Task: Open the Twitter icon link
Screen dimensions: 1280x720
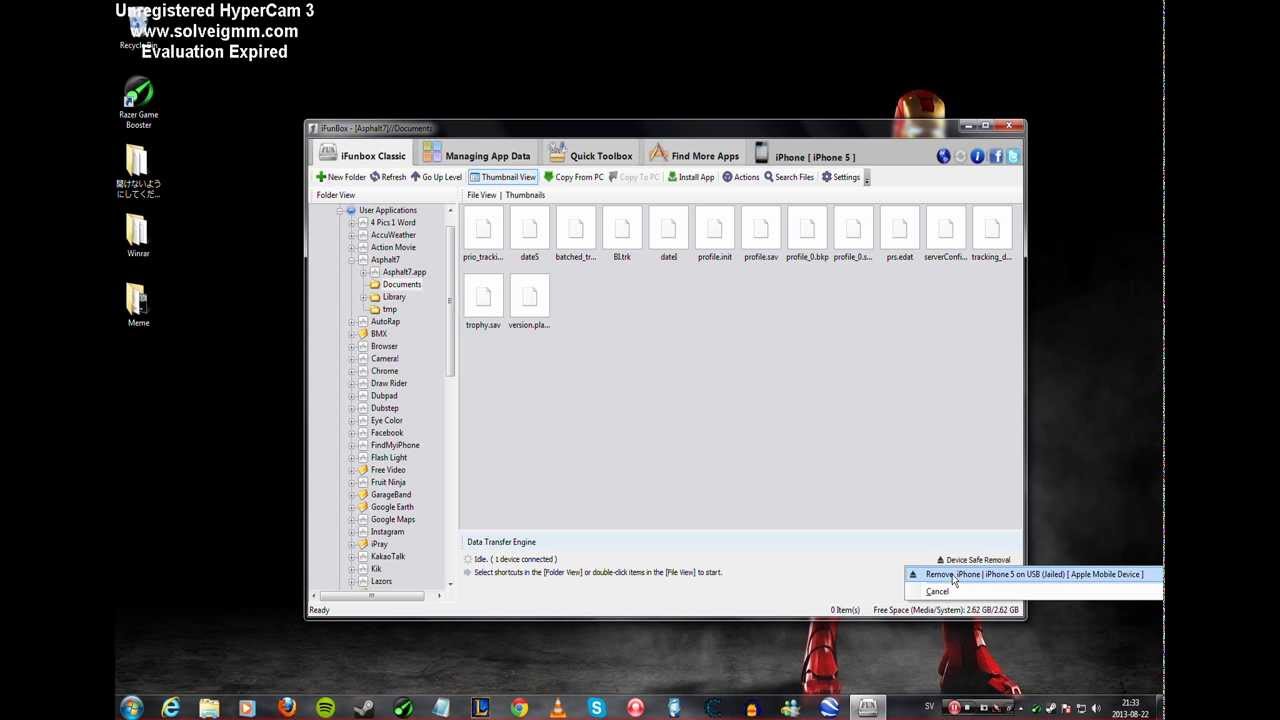Action: click(1012, 156)
